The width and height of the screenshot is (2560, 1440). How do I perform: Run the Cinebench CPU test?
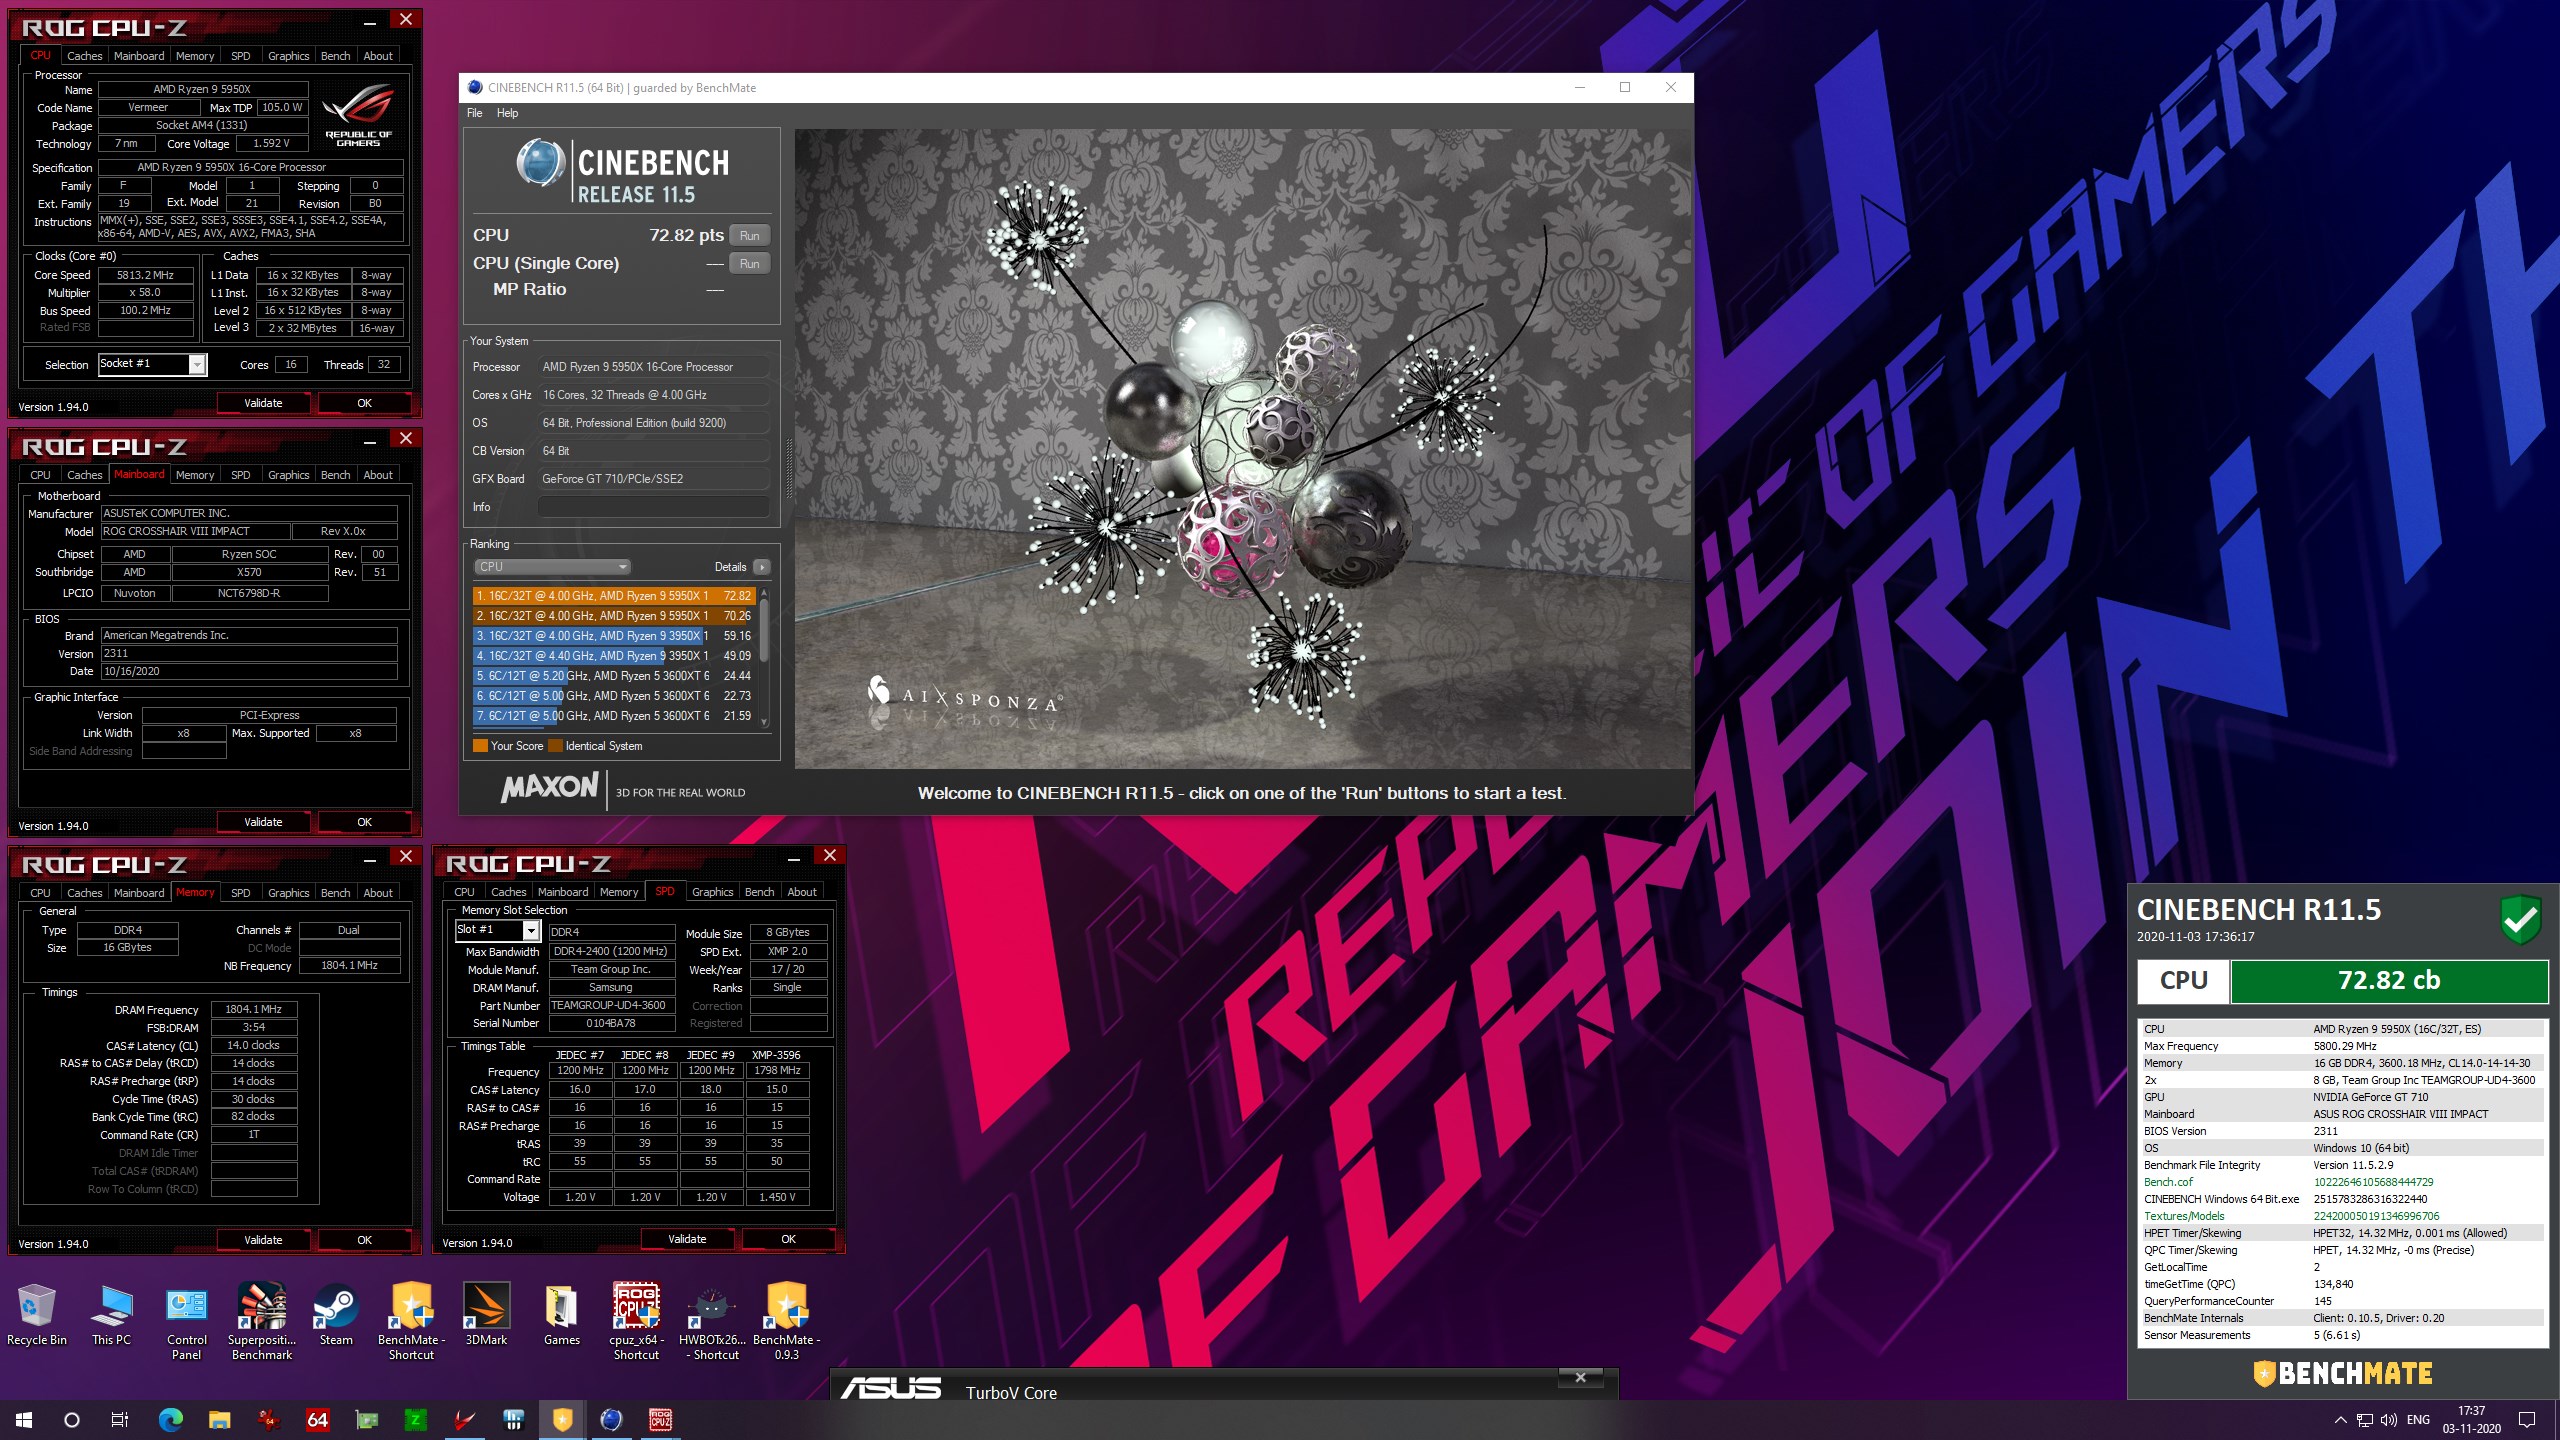[750, 236]
